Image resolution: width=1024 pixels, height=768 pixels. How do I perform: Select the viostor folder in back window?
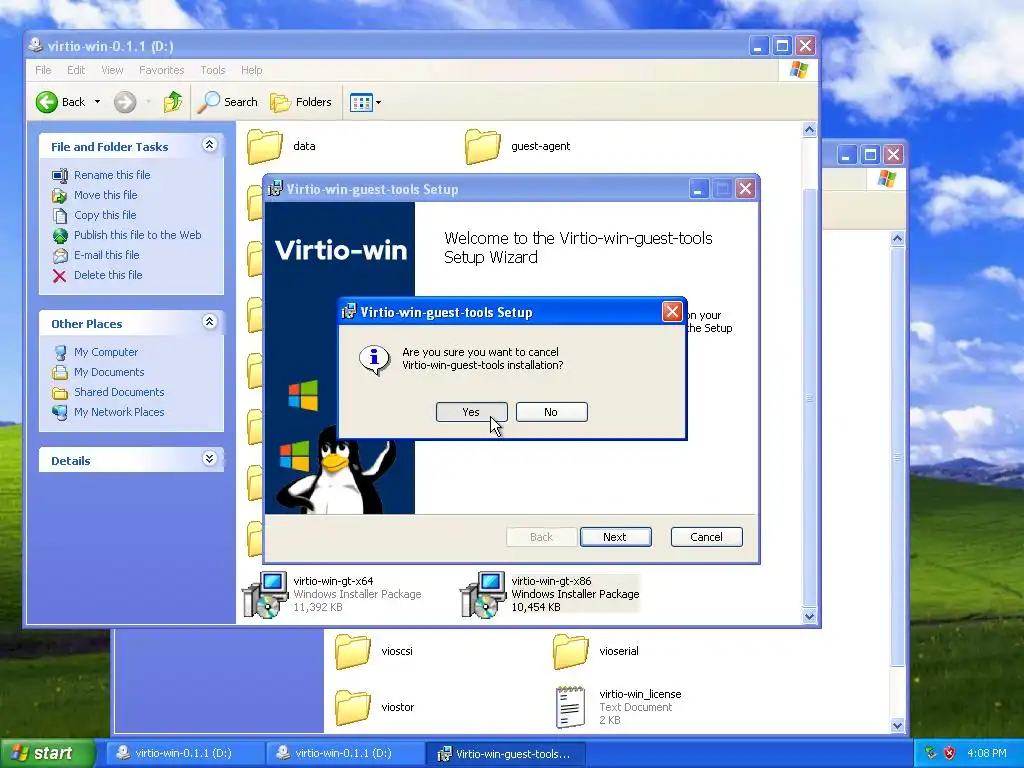pyautogui.click(x=353, y=707)
